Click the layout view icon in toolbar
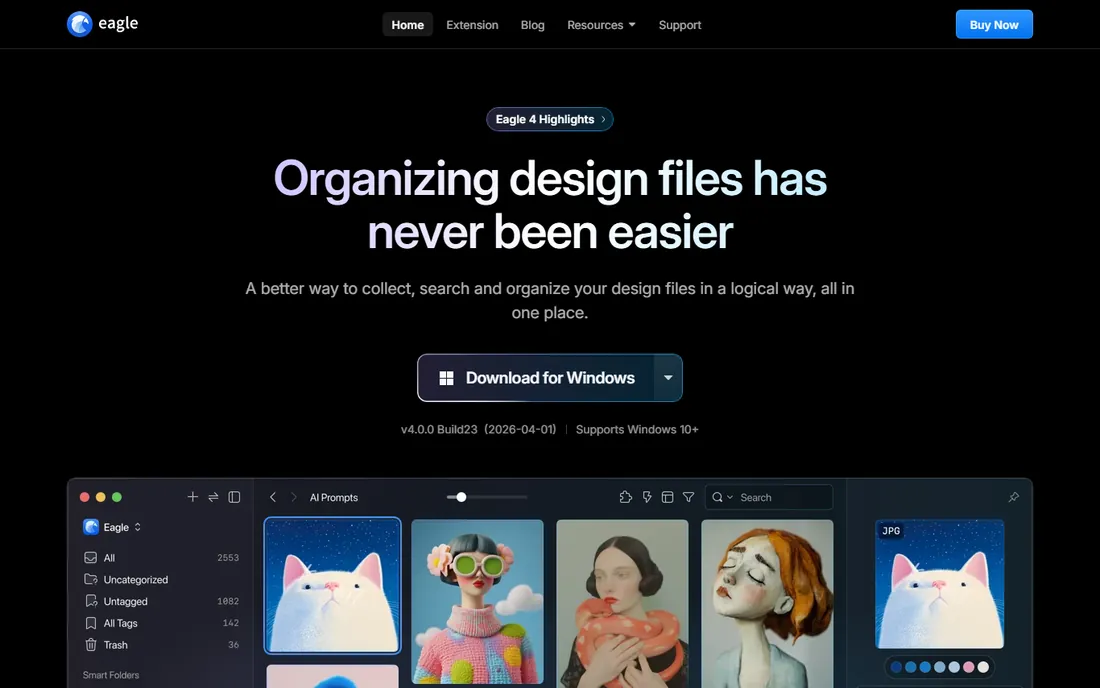Image resolution: width=1100 pixels, height=688 pixels. 668,497
